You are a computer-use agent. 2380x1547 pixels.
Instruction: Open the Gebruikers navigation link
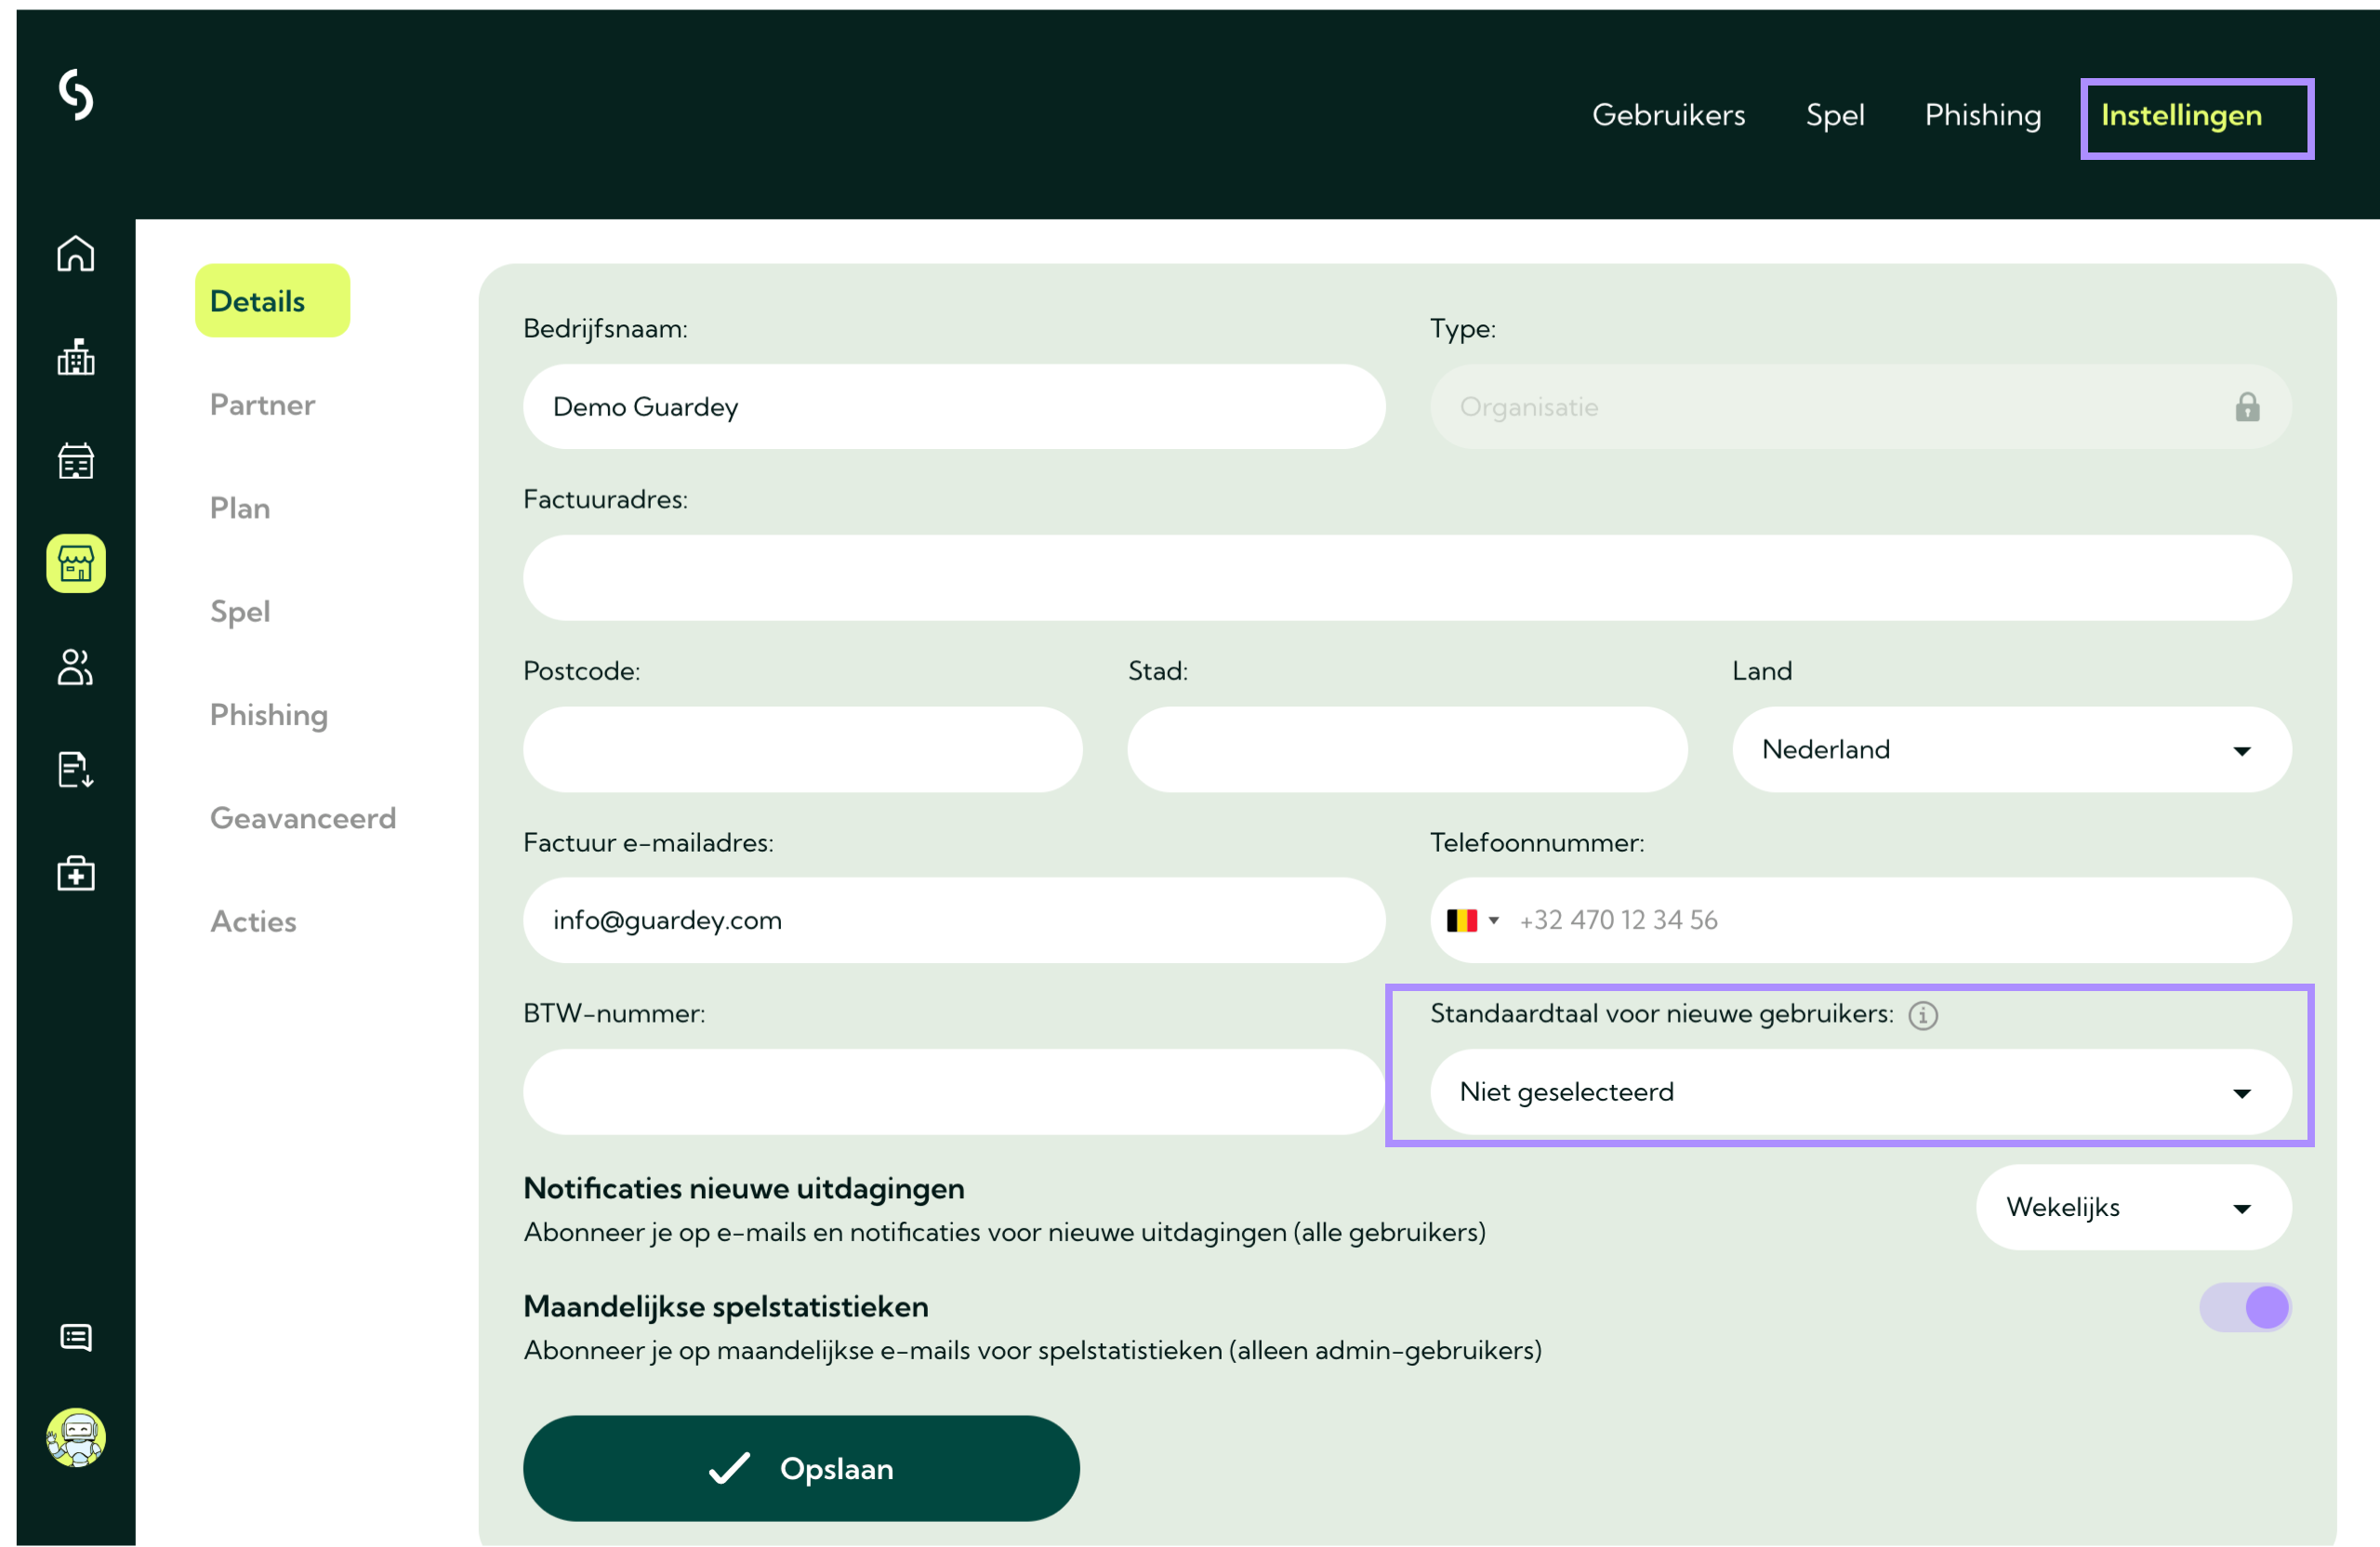click(x=1668, y=115)
